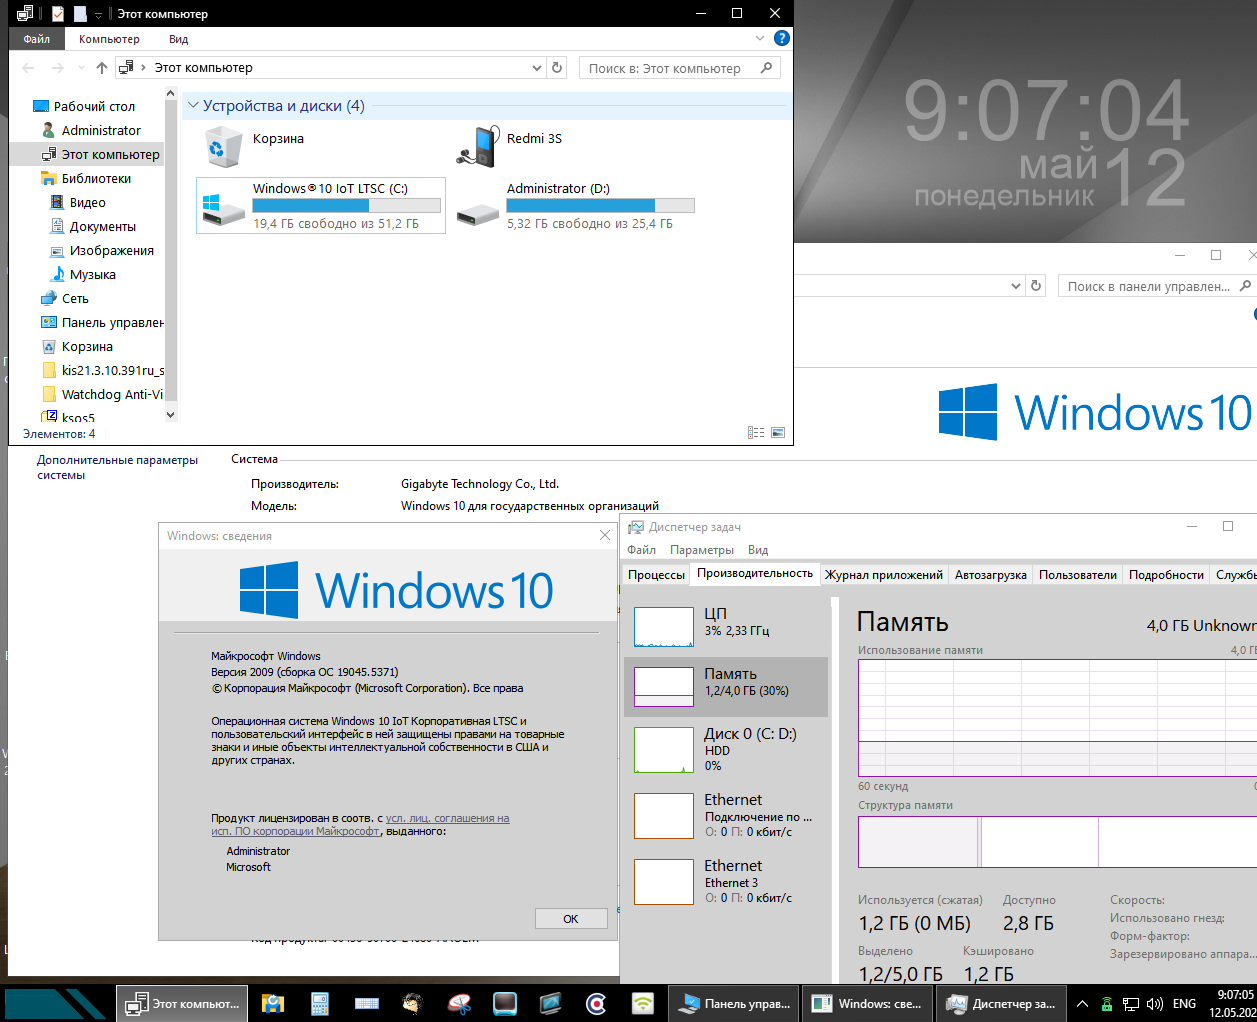1257x1022 pixels.
Task: Click the refresh button beside address bar
Action: coord(557,68)
